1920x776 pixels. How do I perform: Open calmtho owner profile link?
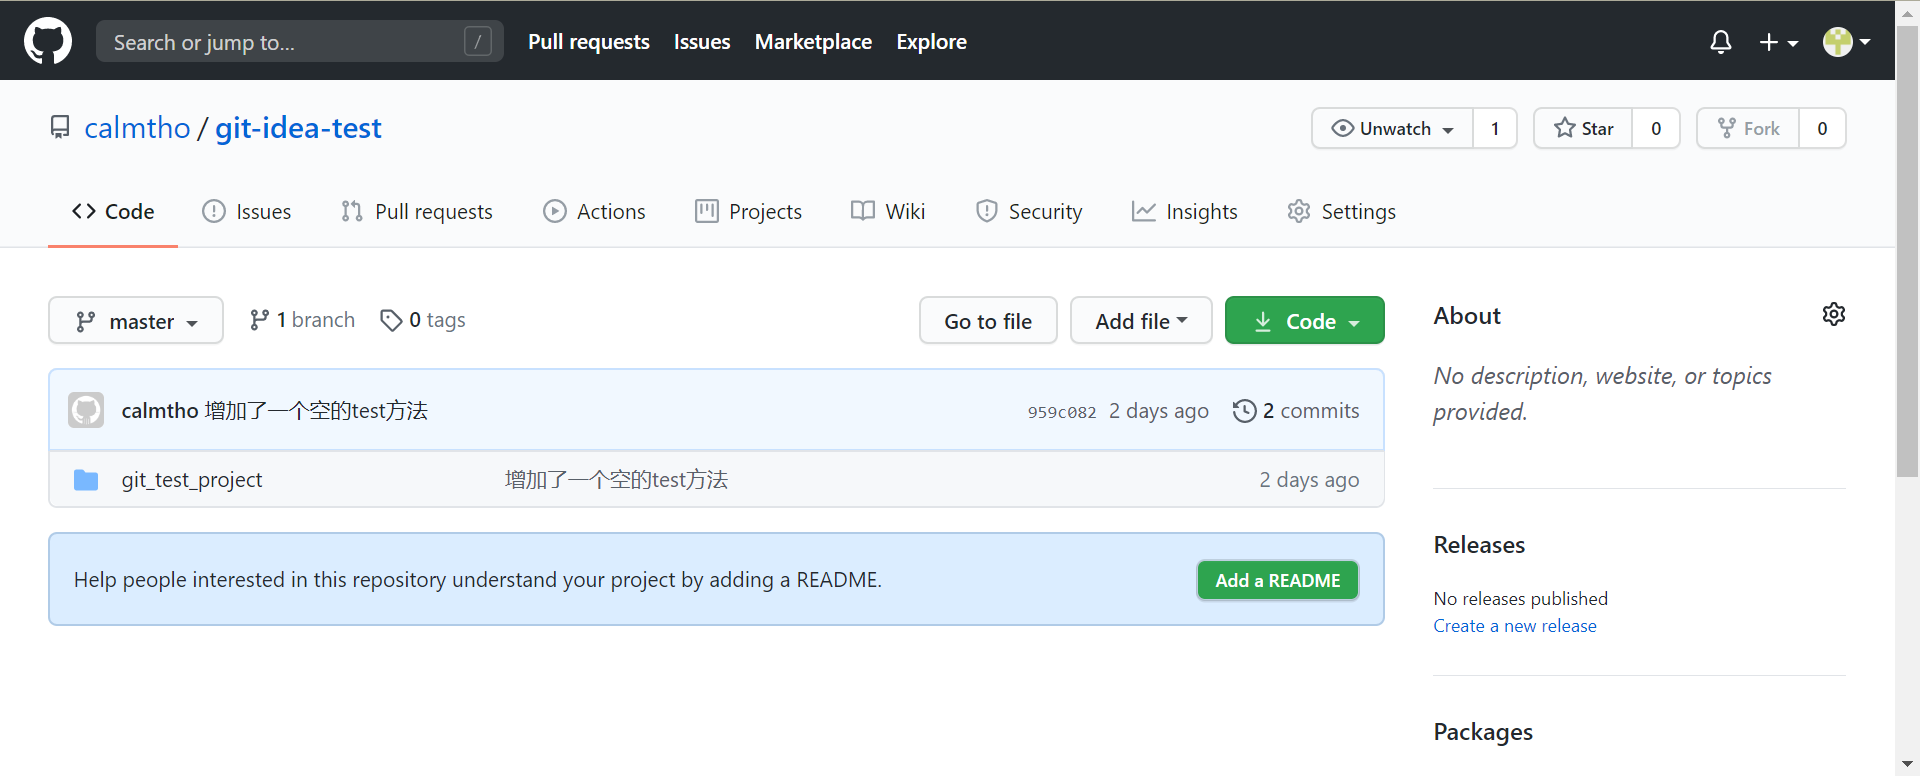[x=137, y=128]
